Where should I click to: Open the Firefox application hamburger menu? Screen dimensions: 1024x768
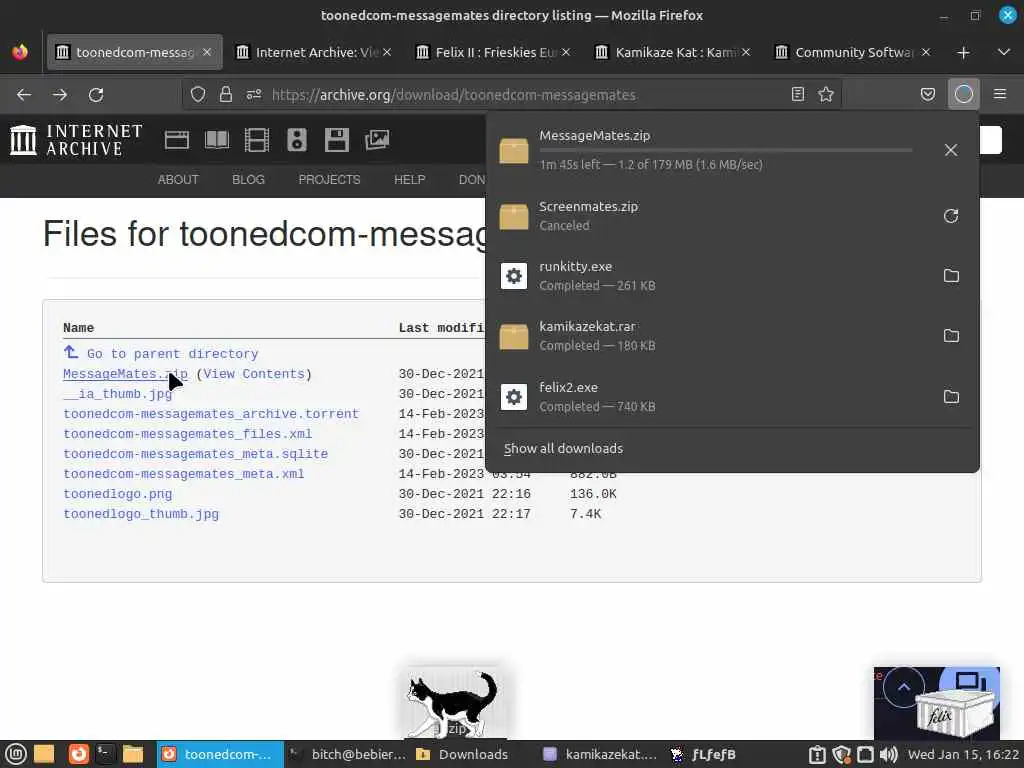[x=999, y=95]
